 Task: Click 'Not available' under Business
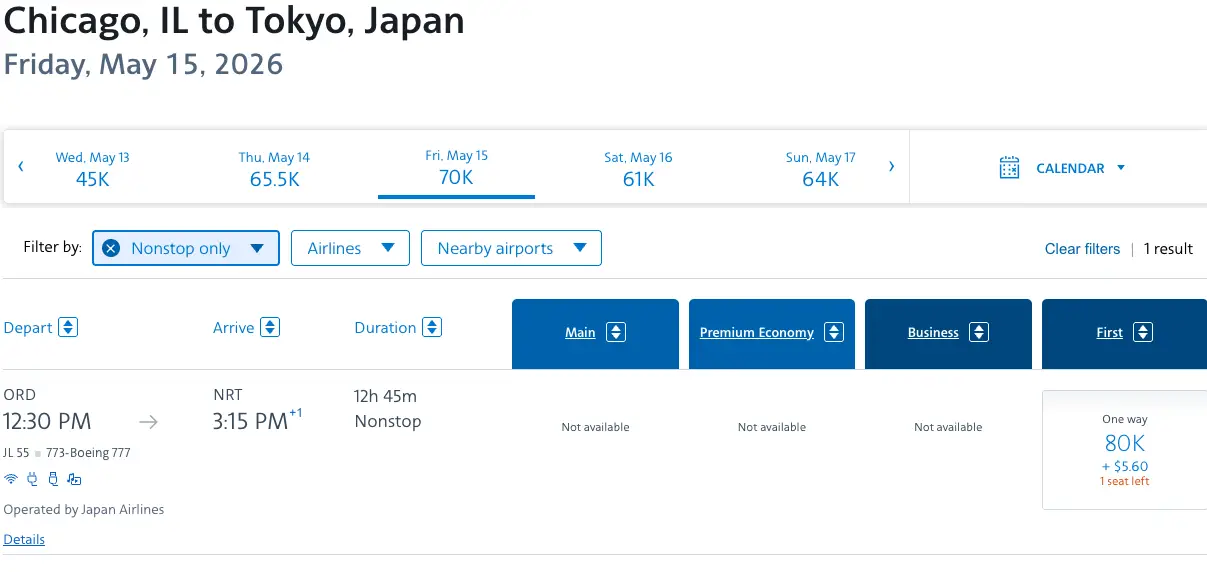(x=948, y=427)
